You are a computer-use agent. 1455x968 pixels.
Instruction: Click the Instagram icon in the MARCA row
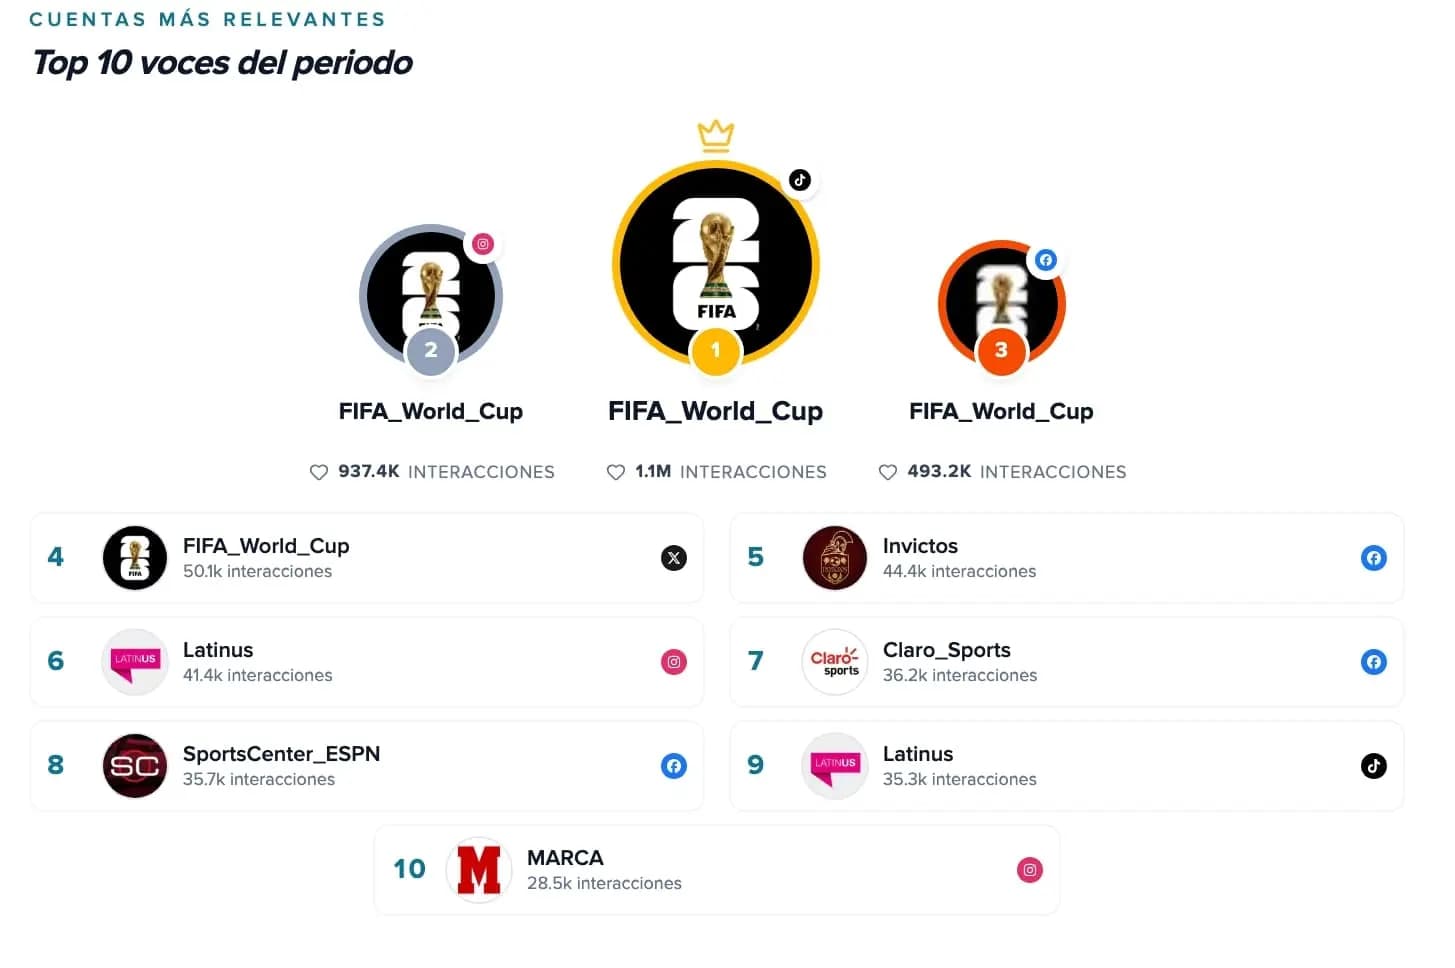click(1030, 870)
